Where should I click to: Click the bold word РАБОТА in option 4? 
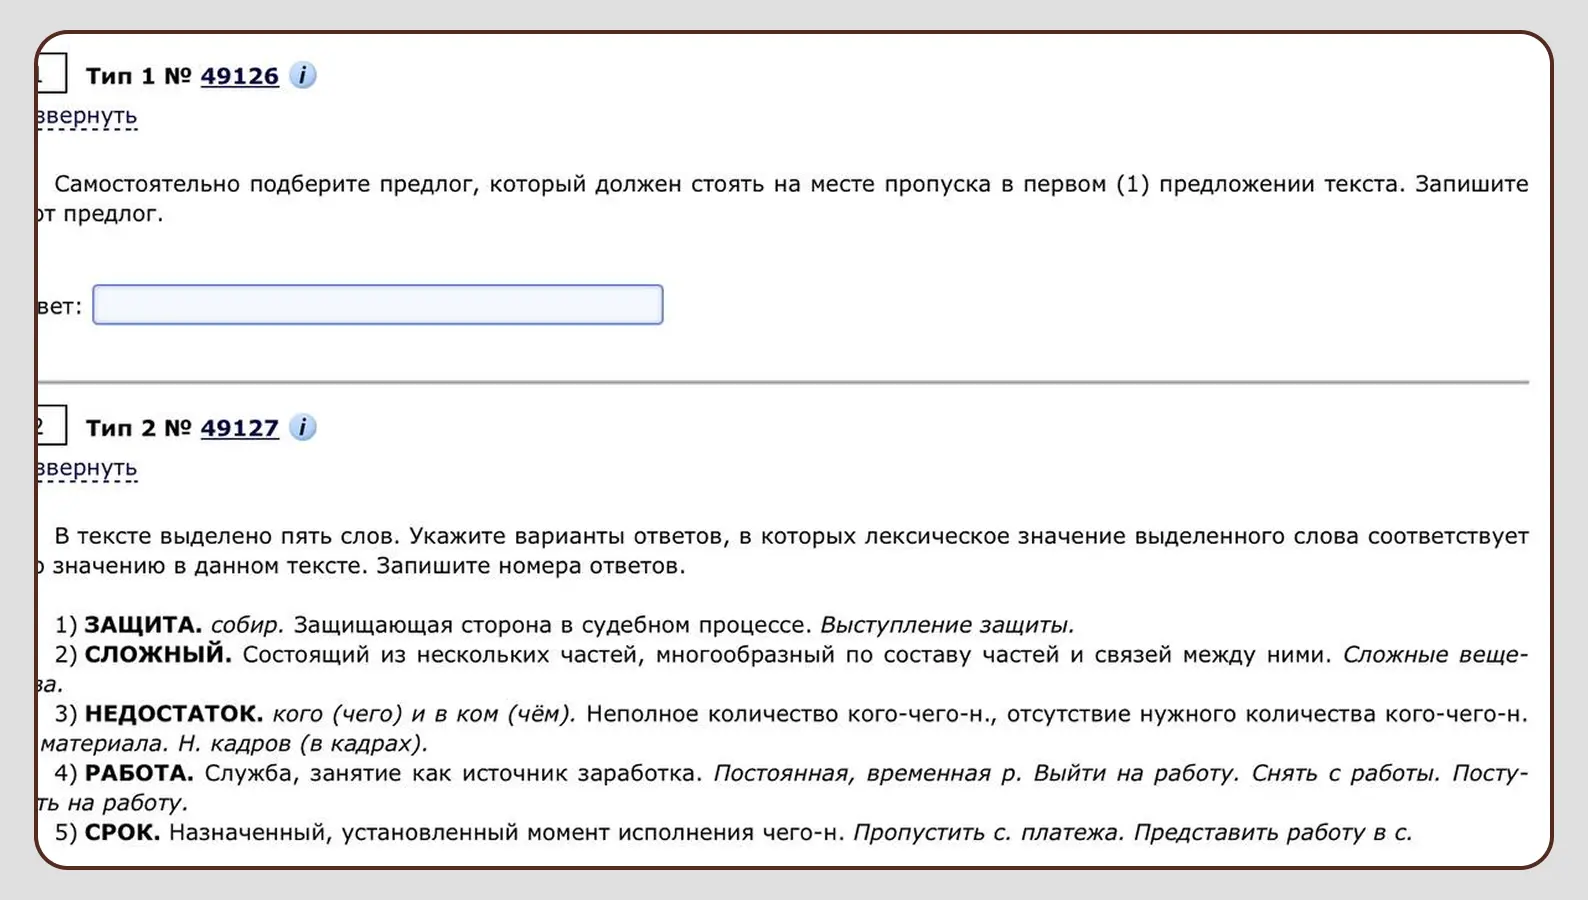[x=138, y=773]
